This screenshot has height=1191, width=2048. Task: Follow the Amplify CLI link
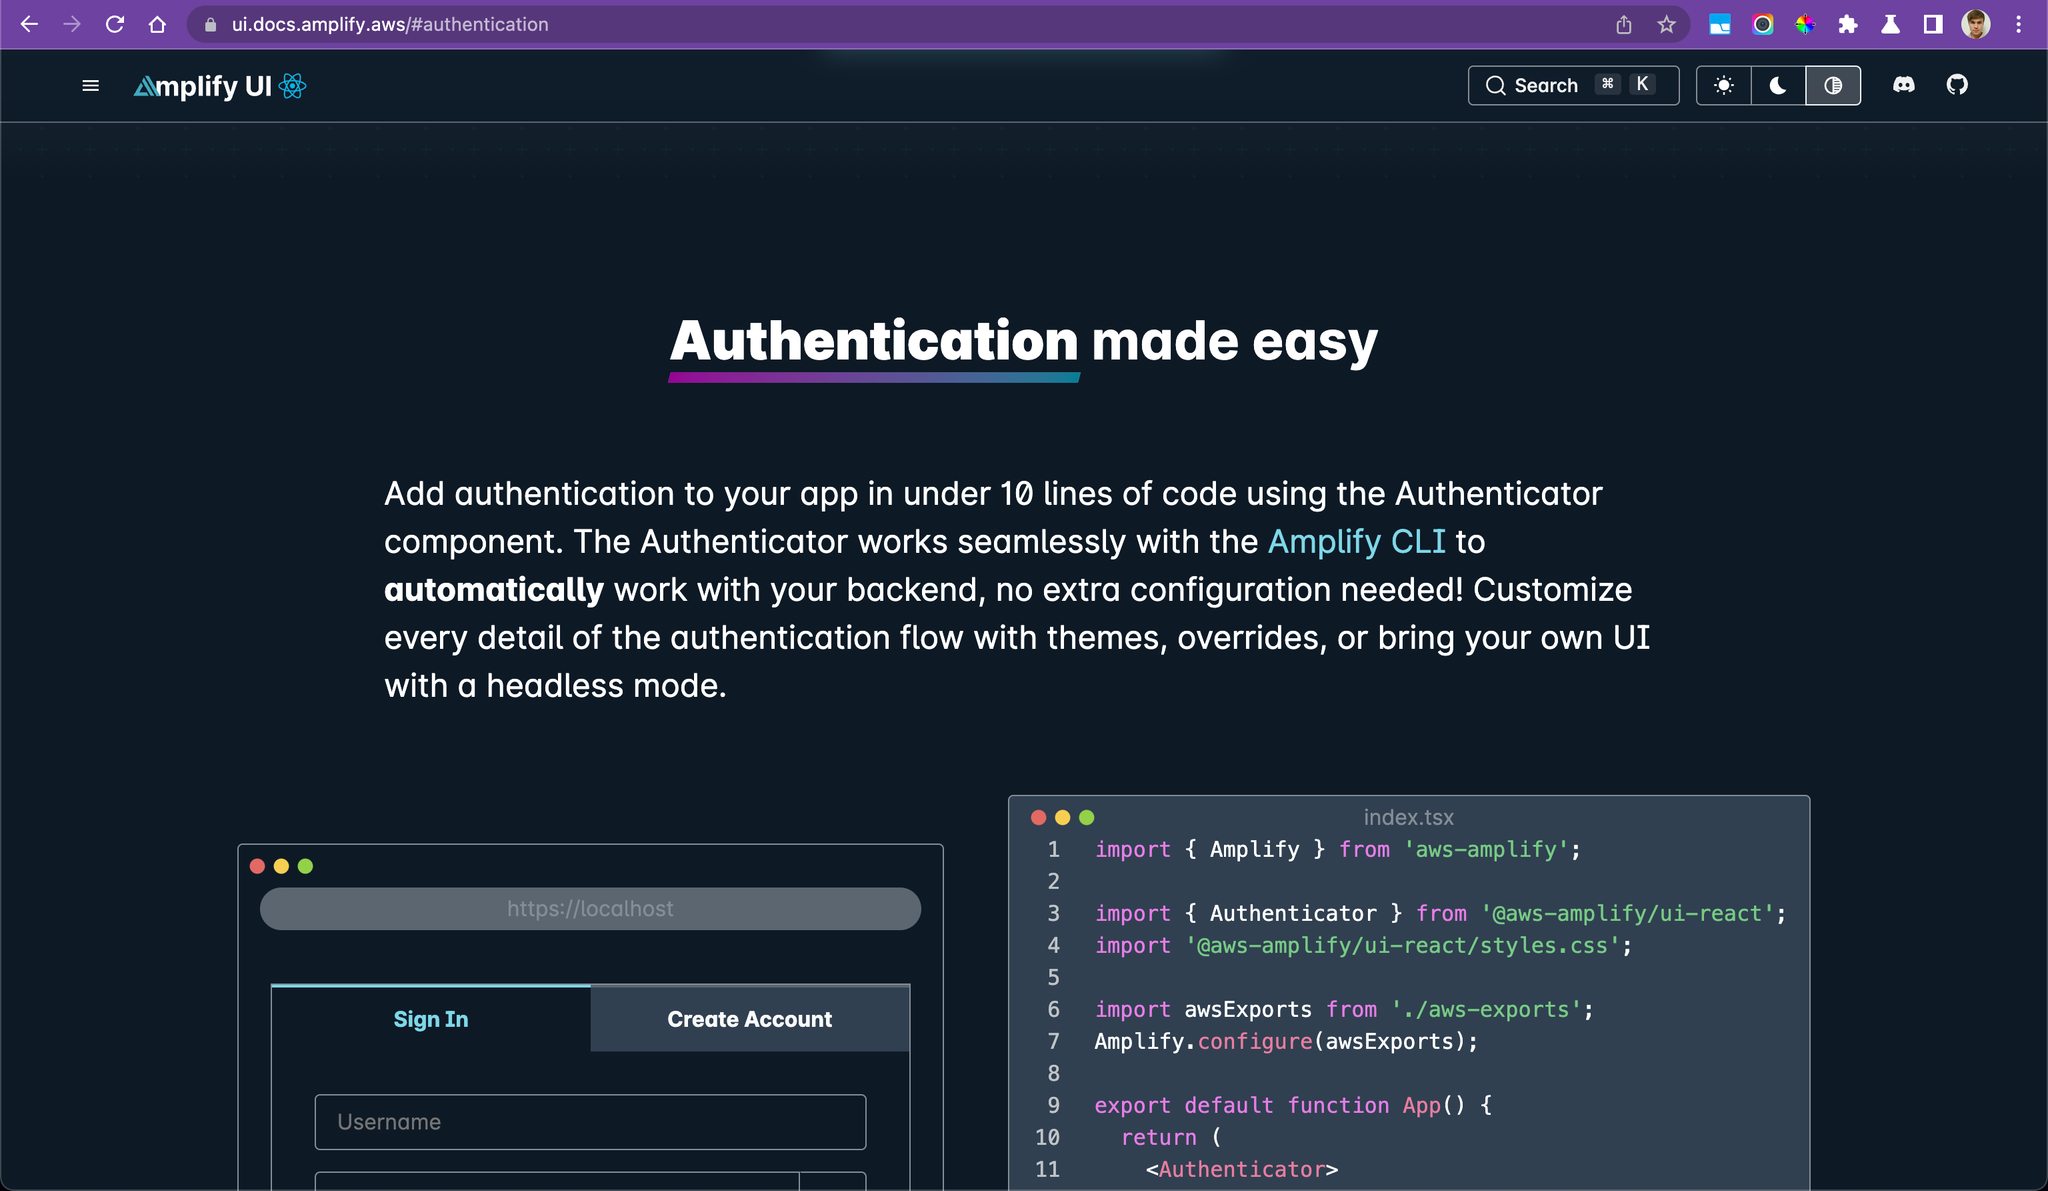pos(1357,541)
